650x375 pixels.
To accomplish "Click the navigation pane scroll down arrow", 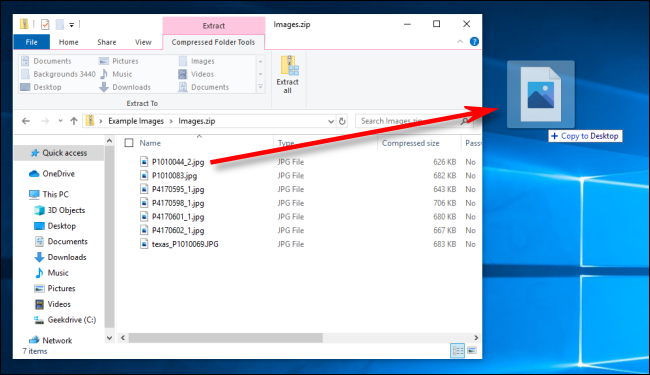I will click(109, 338).
